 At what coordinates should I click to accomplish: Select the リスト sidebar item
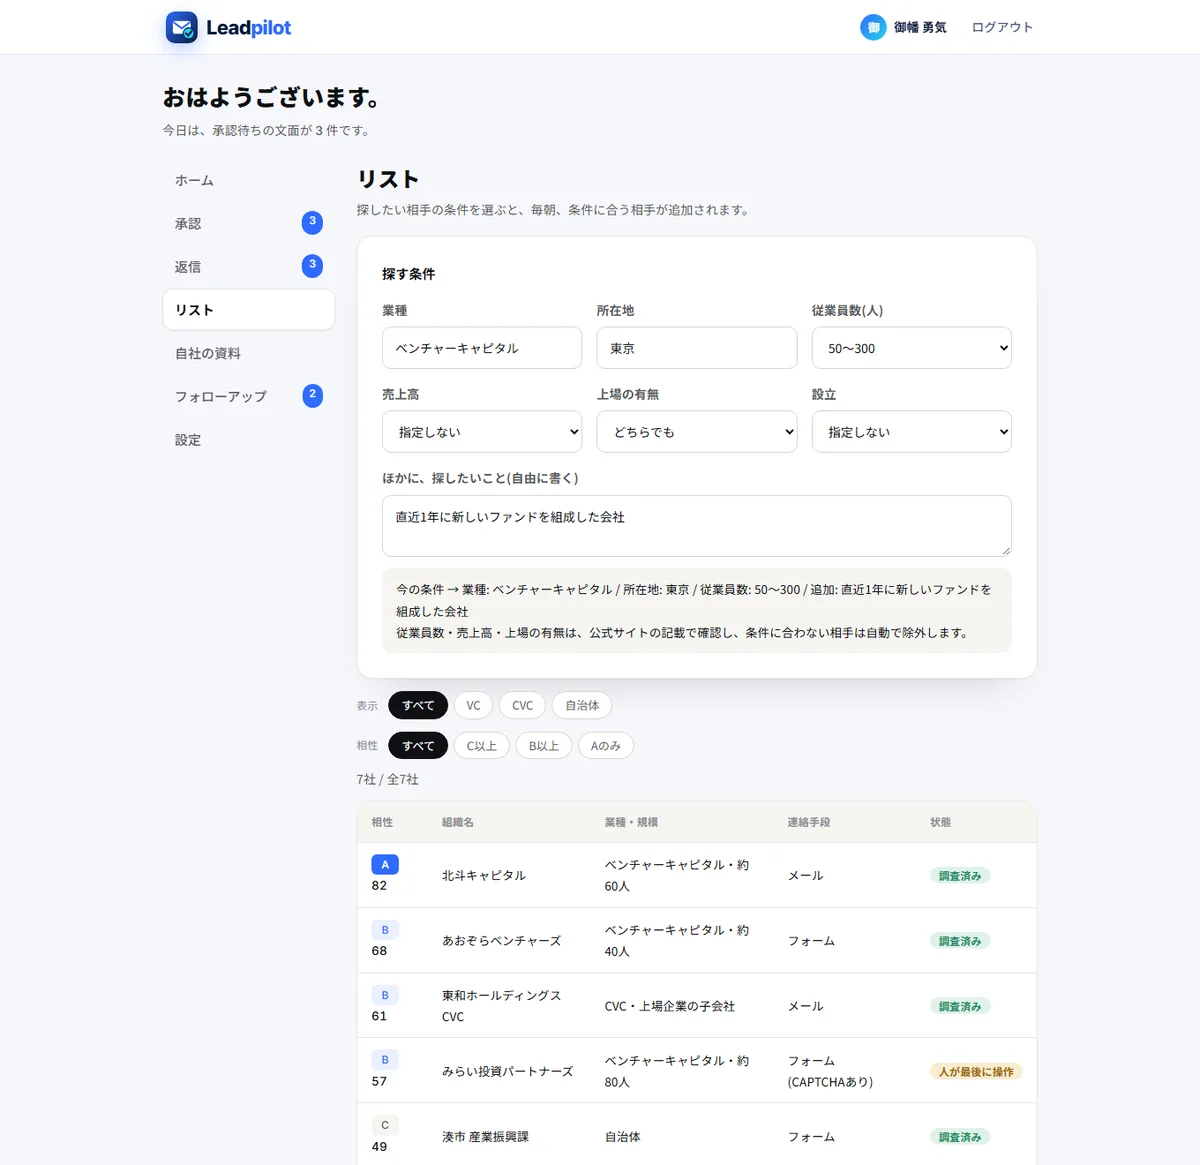click(x=248, y=310)
